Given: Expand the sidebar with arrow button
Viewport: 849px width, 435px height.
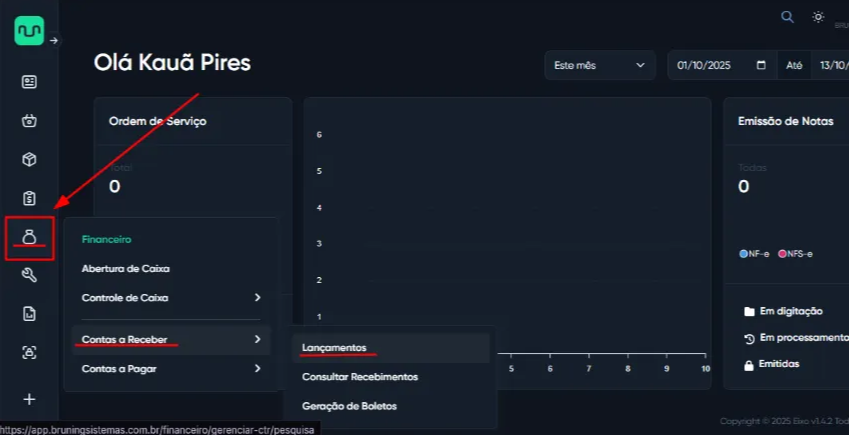Looking at the screenshot, I should coord(54,41).
